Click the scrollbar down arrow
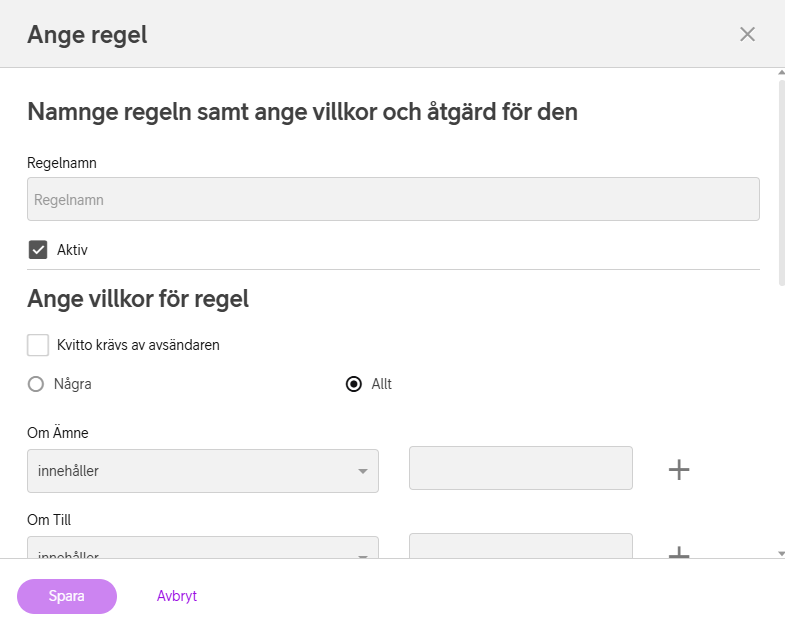The width and height of the screenshot is (785, 631). click(x=780, y=552)
